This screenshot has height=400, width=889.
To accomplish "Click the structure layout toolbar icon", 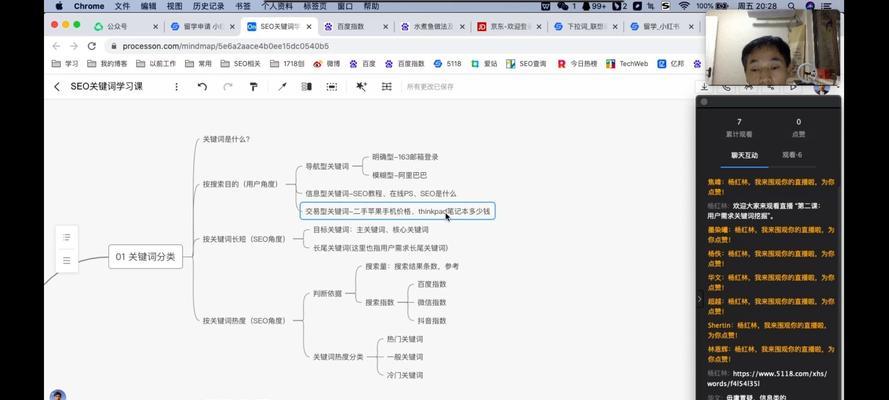I will (387, 87).
